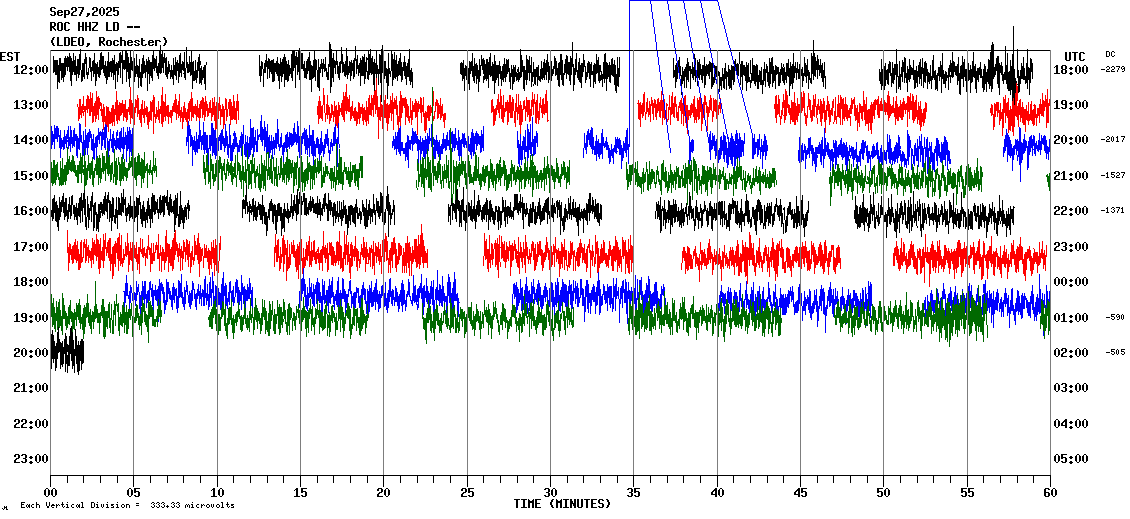Click the 30 minute tick label
Image resolution: width=1130 pixels, height=519 pixels.
click(550, 492)
